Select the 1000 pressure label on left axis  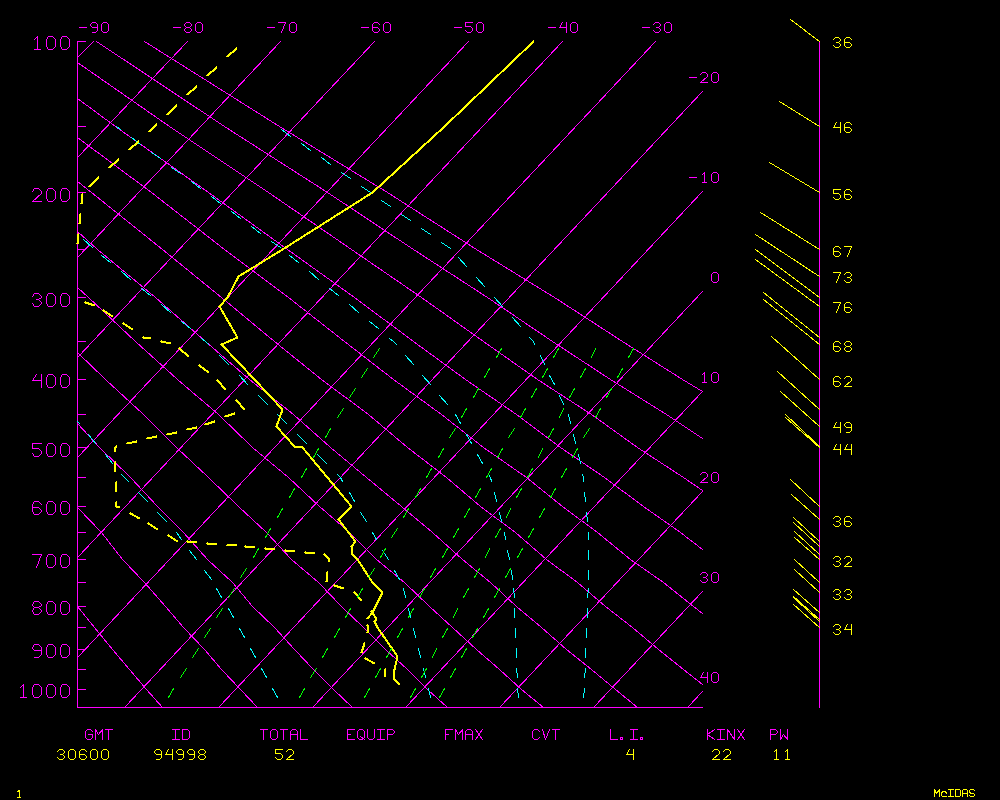point(47,691)
